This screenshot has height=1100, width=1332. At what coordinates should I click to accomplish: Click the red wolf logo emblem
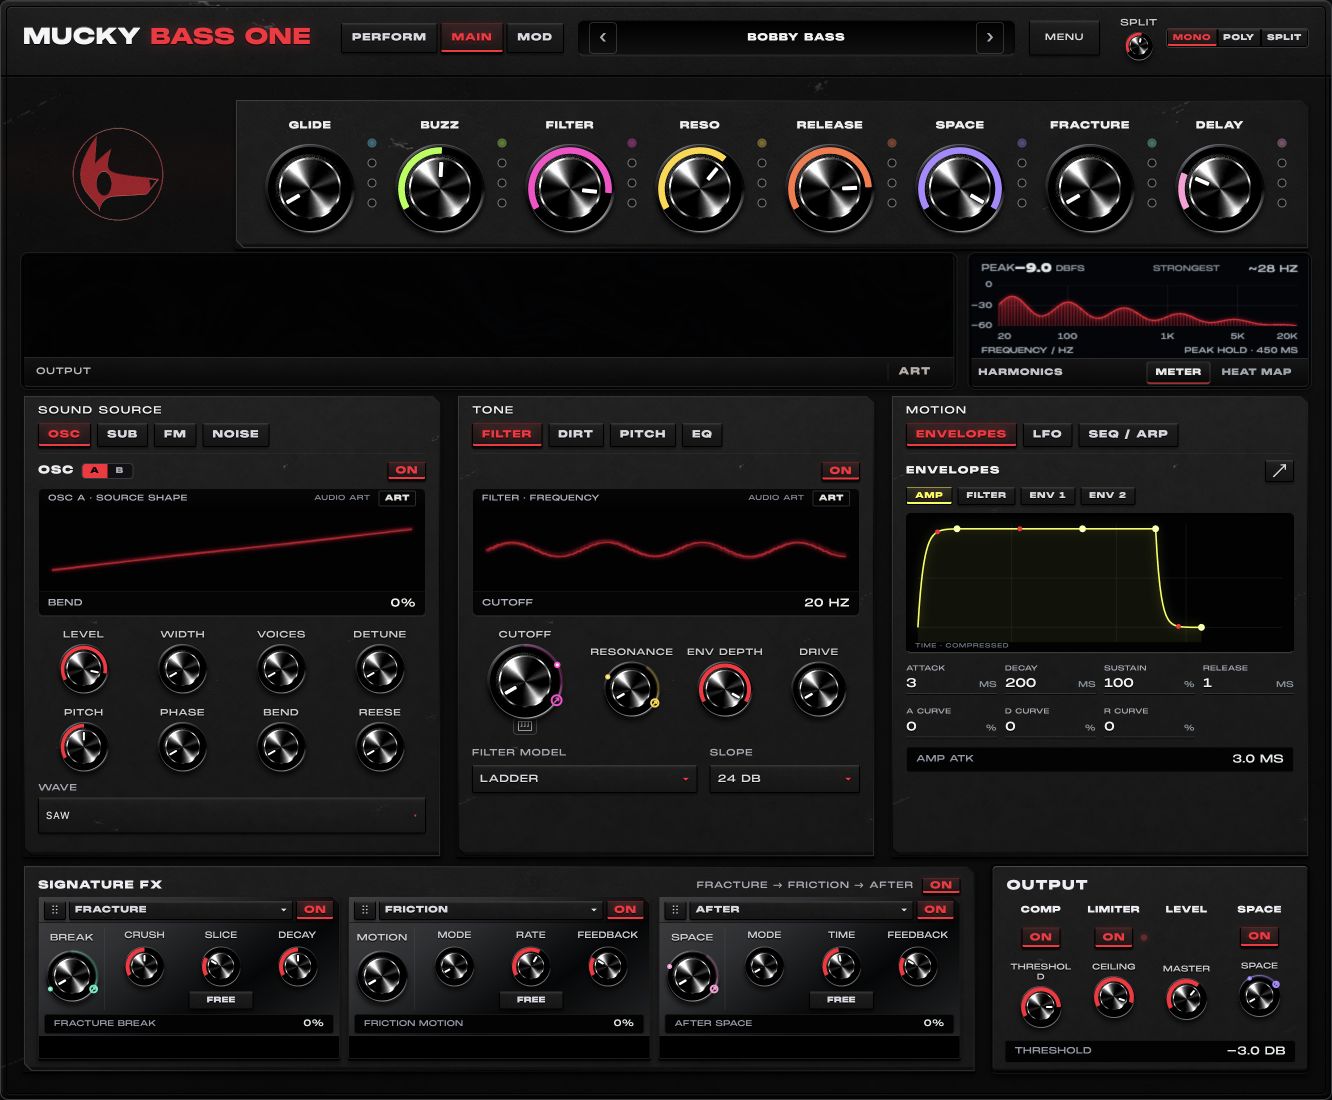(118, 175)
